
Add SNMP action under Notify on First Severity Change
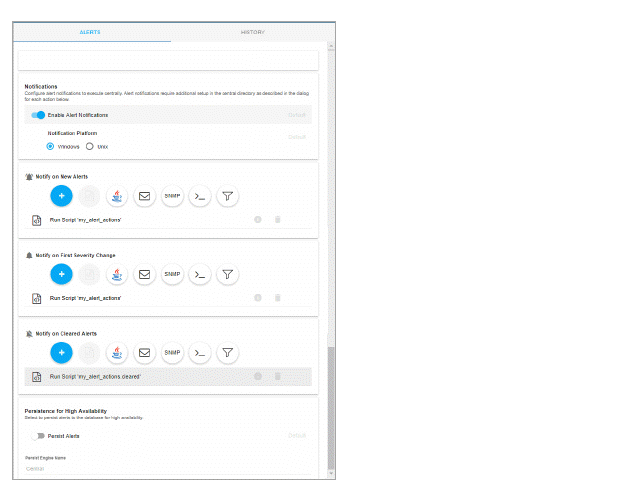(172, 274)
